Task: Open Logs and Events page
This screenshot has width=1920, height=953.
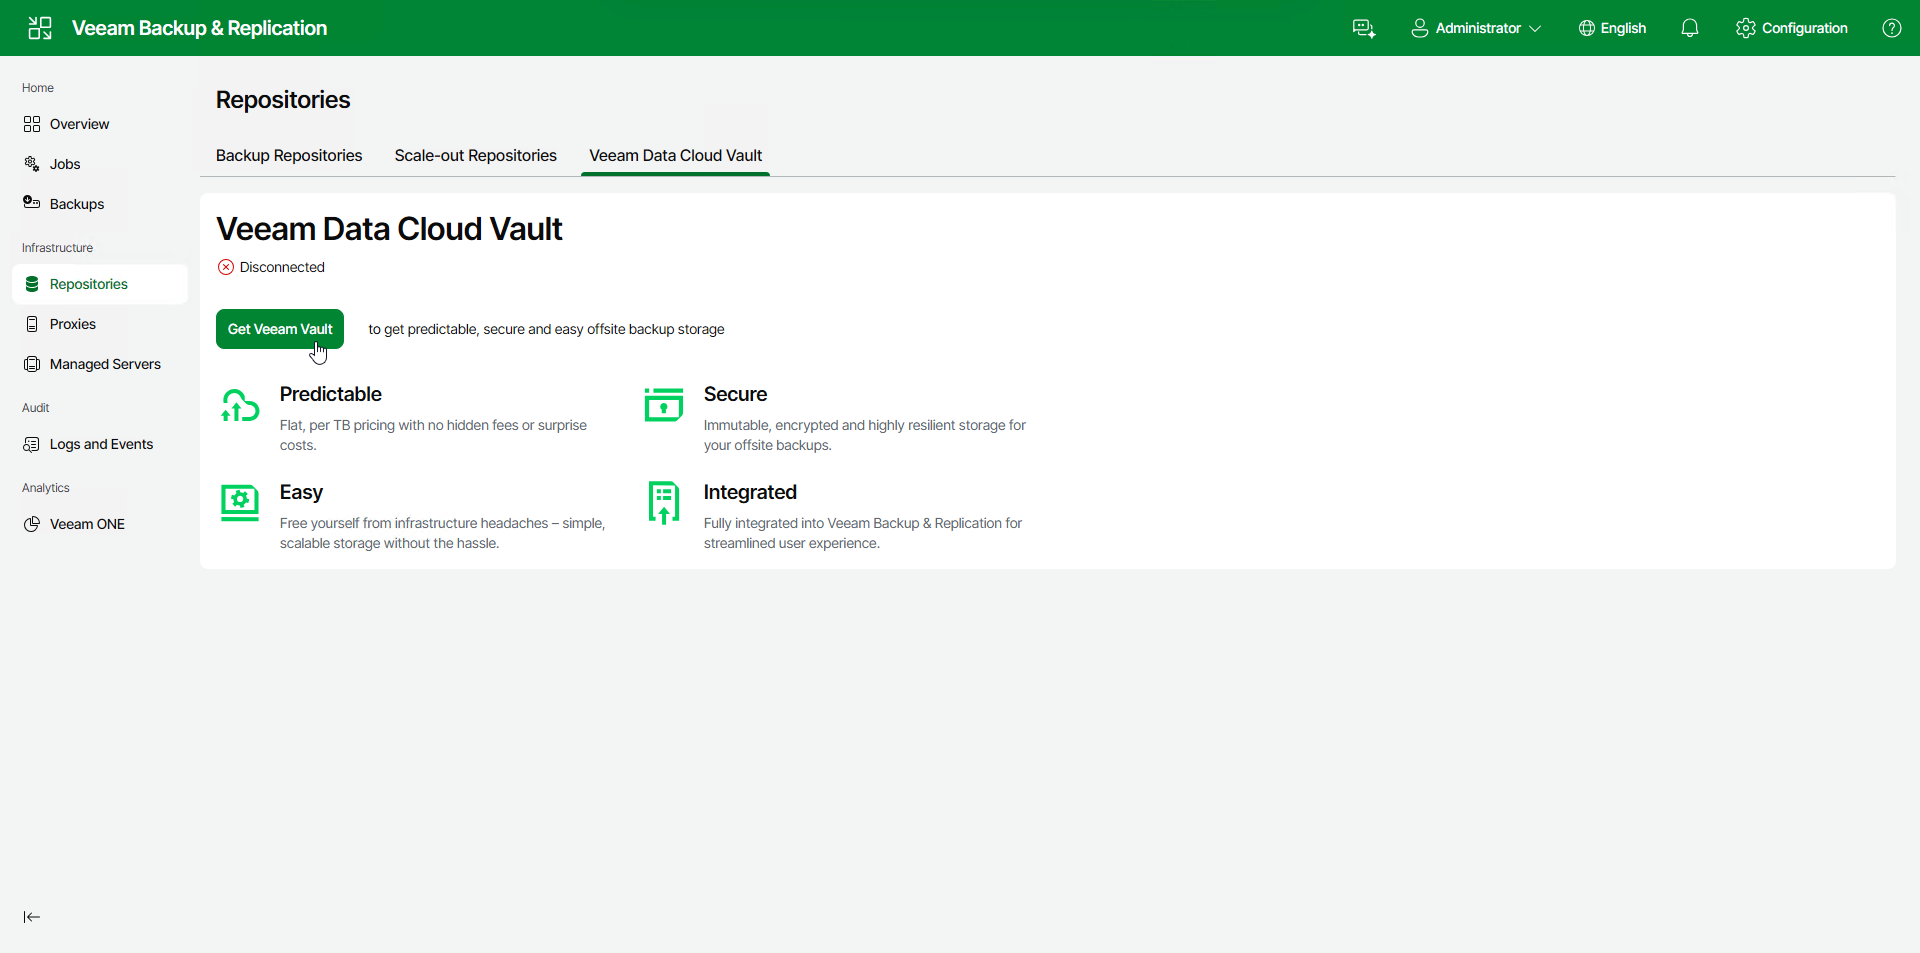Action: tap(100, 444)
